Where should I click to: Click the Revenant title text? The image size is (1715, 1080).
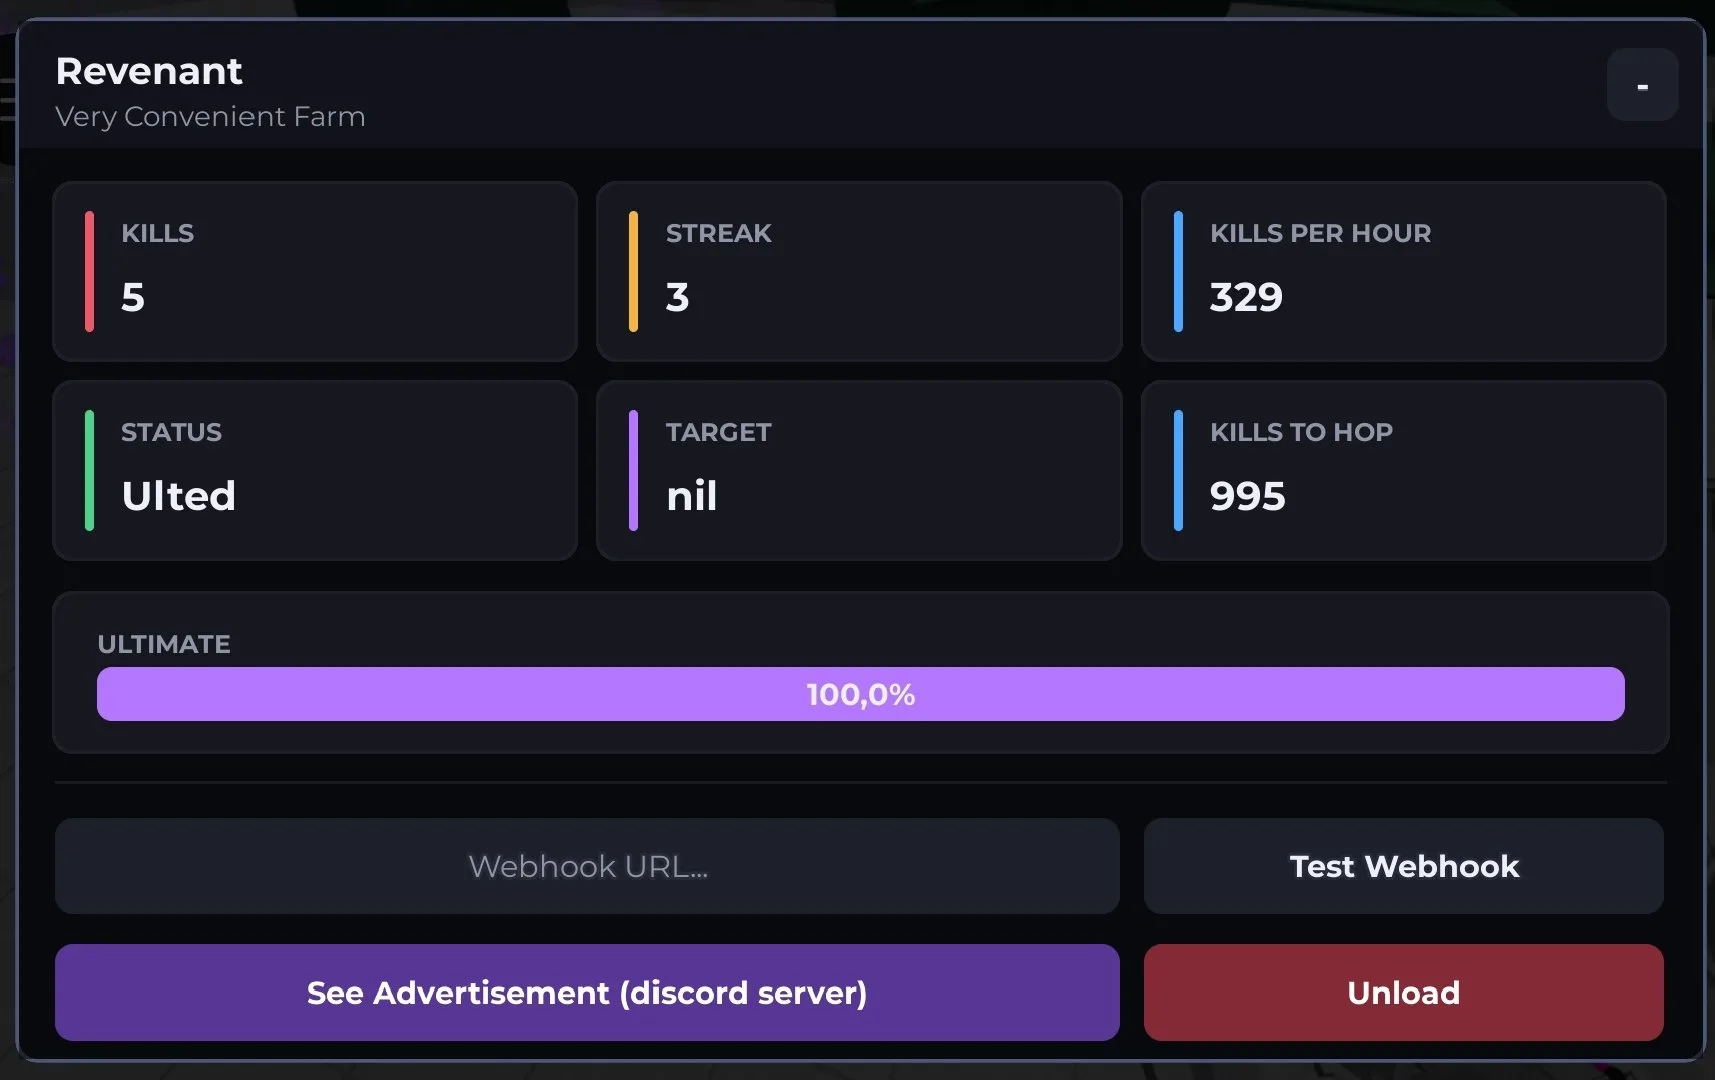(149, 71)
